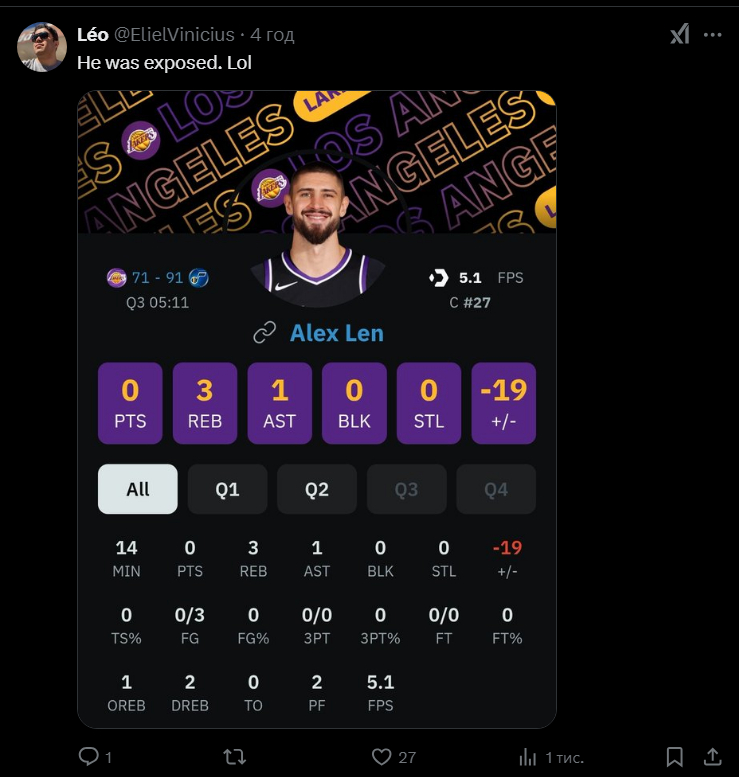Image resolution: width=739 pixels, height=777 pixels.
Task: Click the Léo display name
Action: [x=93, y=35]
